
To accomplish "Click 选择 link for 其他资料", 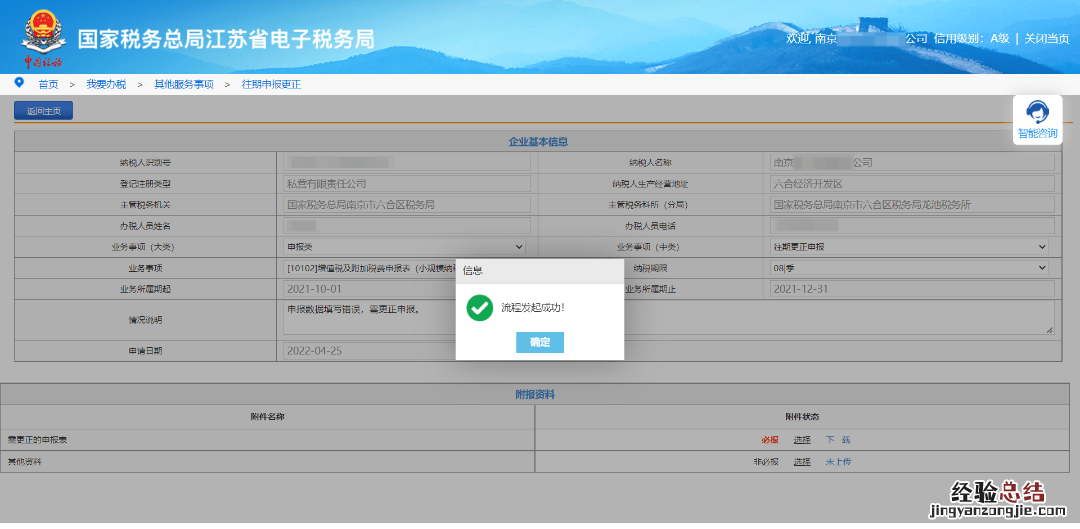I will tap(802, 461).
